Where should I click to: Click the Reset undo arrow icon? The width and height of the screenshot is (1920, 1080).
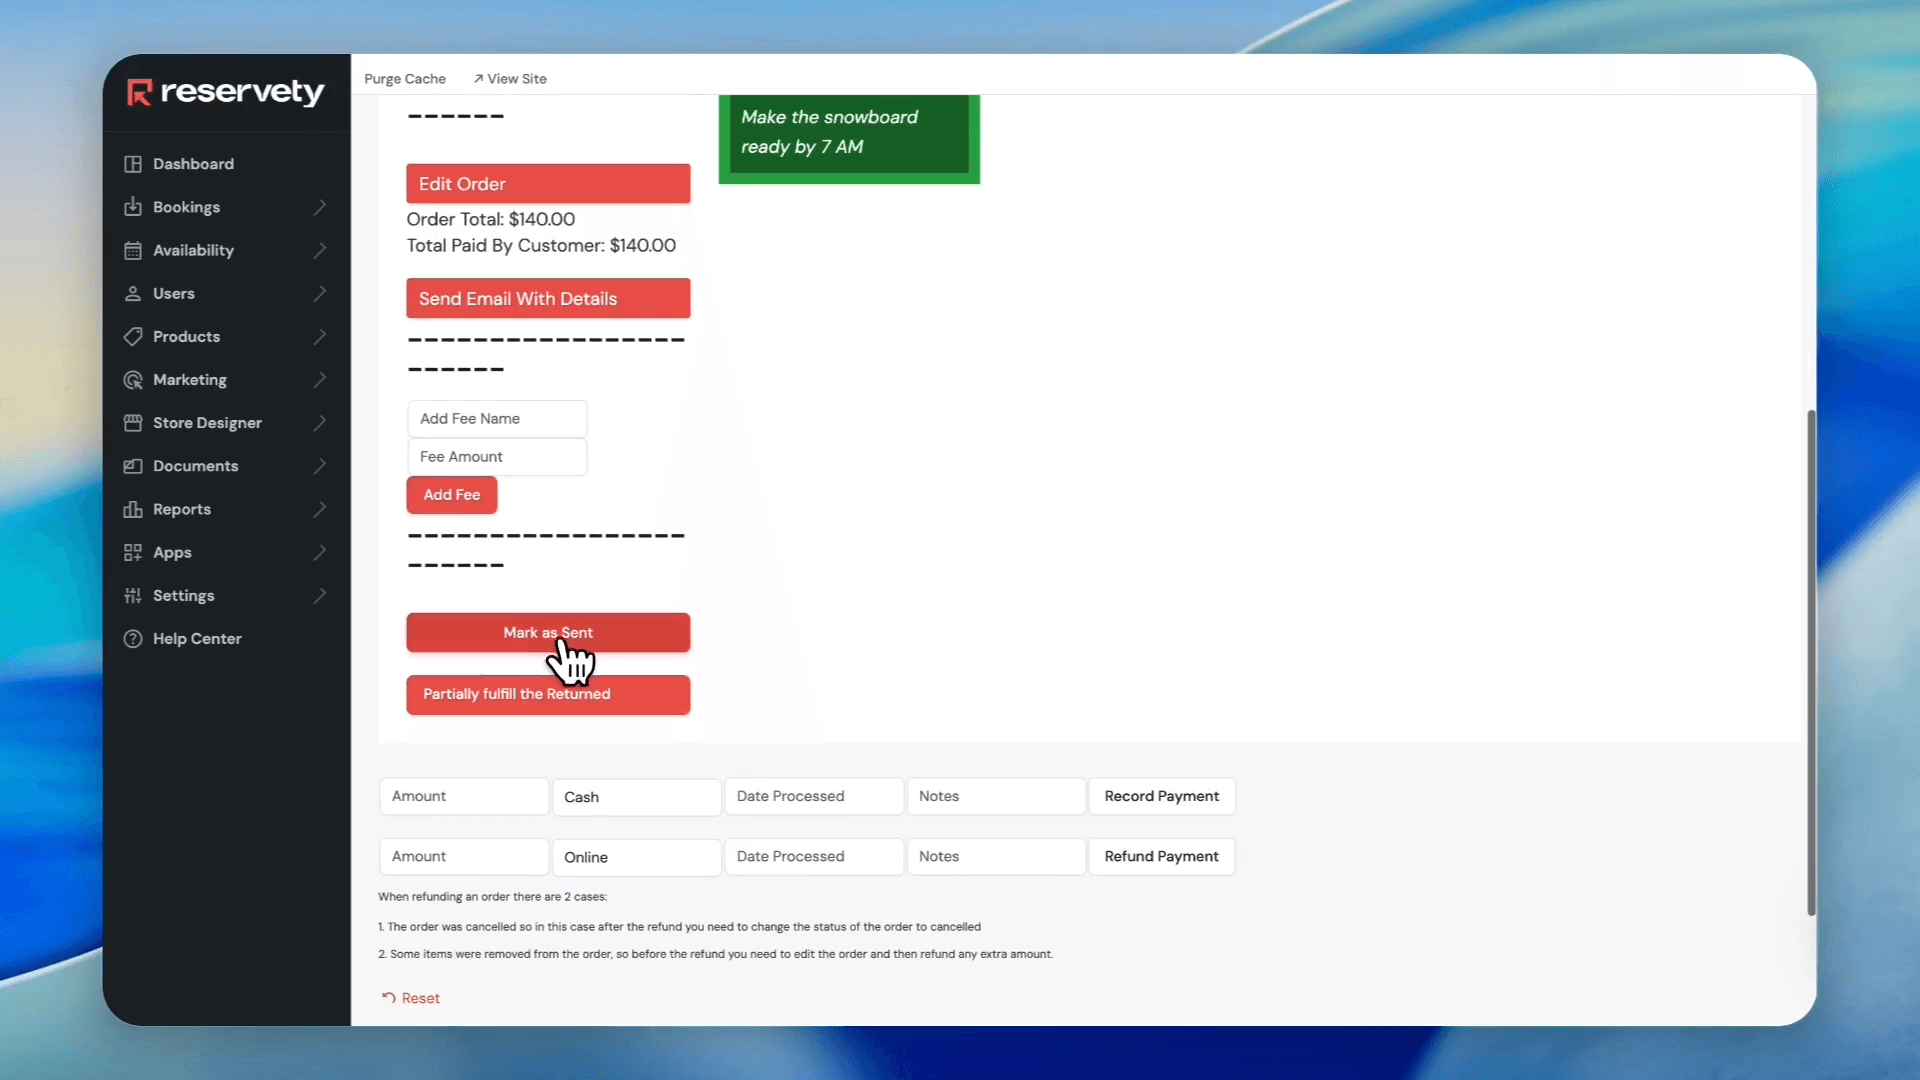[x=388, y=998]
